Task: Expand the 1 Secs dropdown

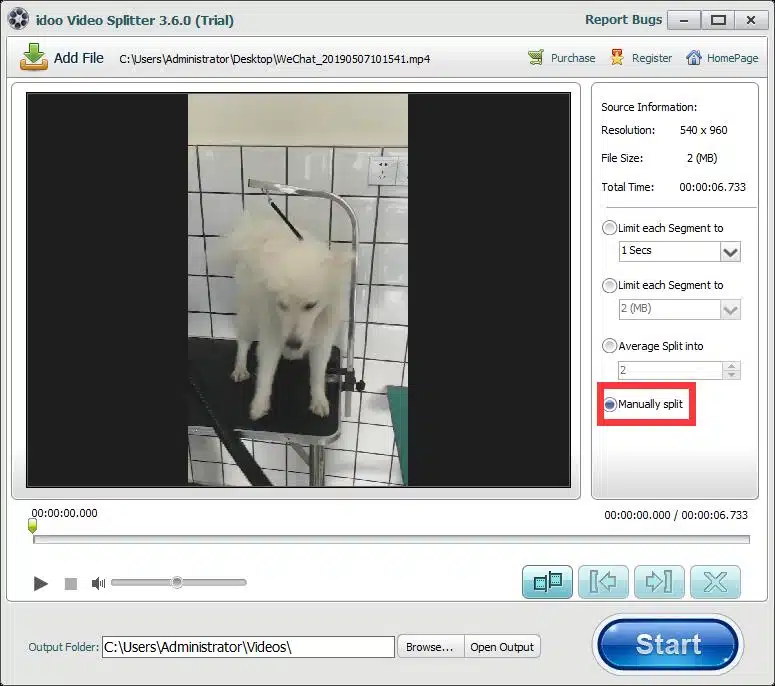Action: (730, 252)
